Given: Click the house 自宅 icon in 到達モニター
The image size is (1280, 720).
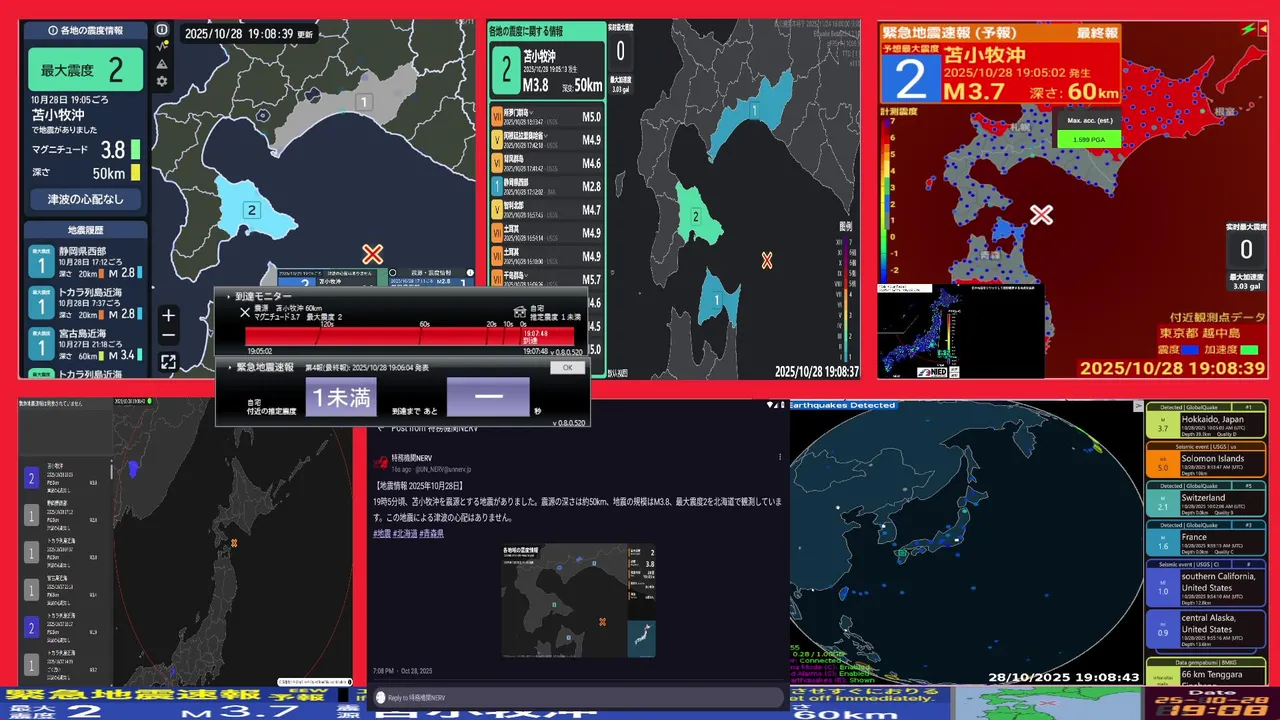Looking at the screenshot, I should tap(520, 311).
